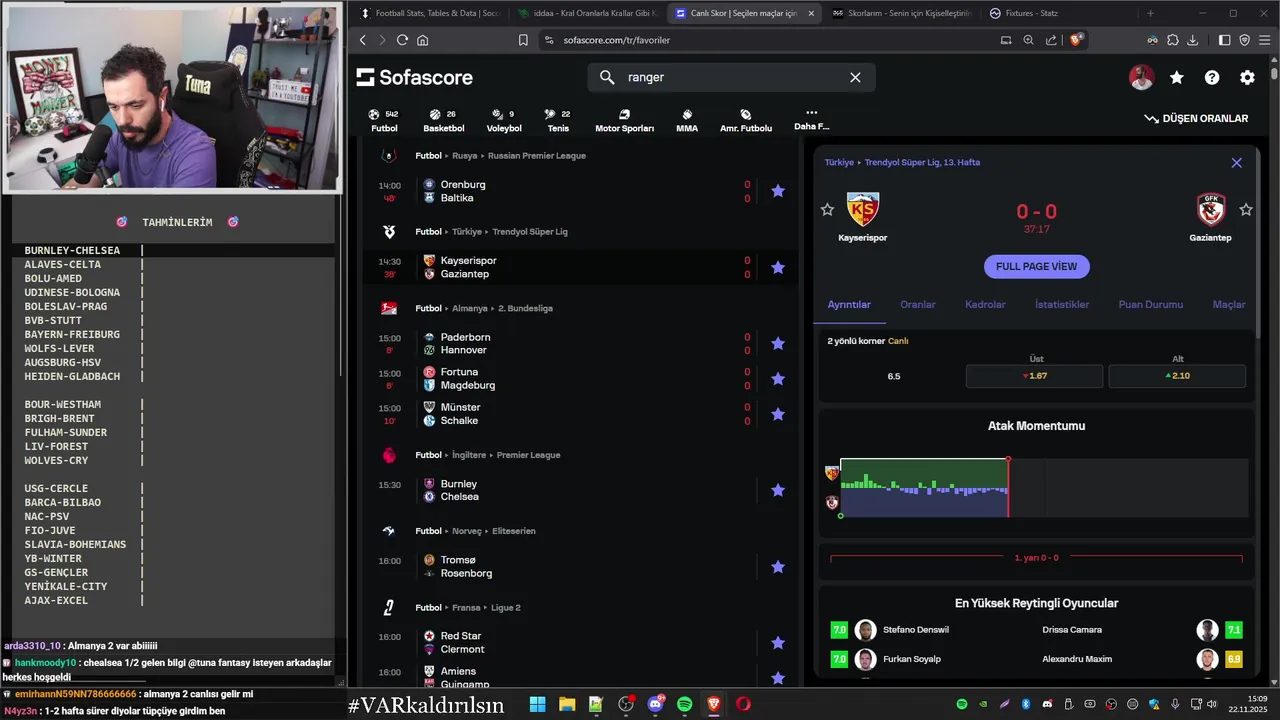Viewport: 1280px width, 720px height.
Task: Toggle favorite star for Amiens-Guingamp
Action: click(778, 677)
